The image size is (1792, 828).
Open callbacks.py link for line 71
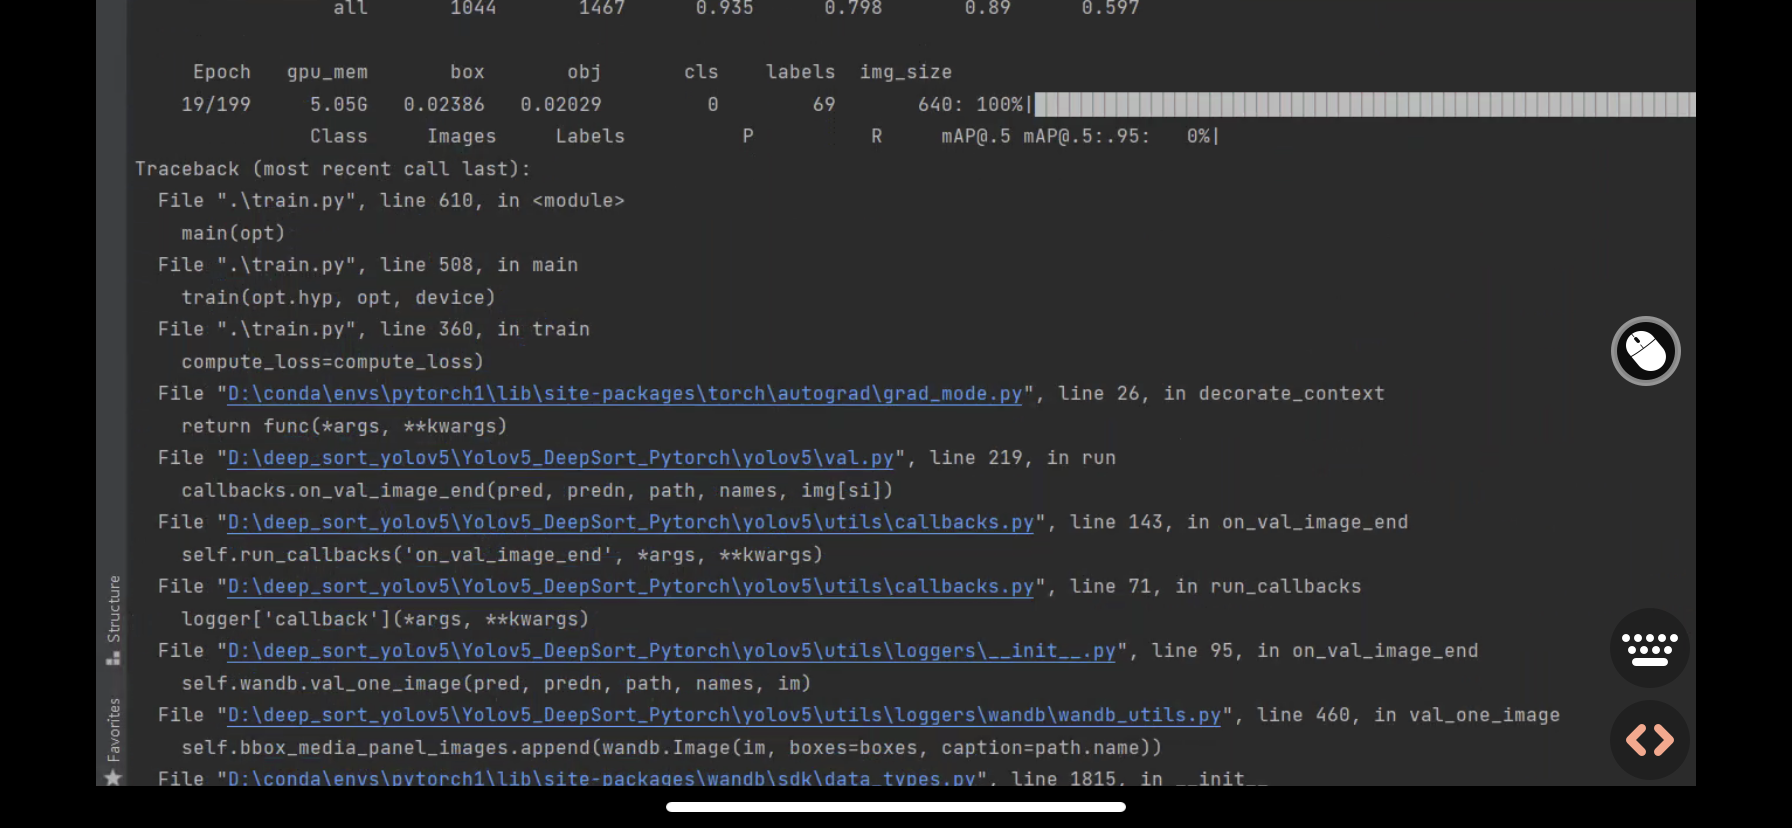pyautogui.click(x=631, y=586)
